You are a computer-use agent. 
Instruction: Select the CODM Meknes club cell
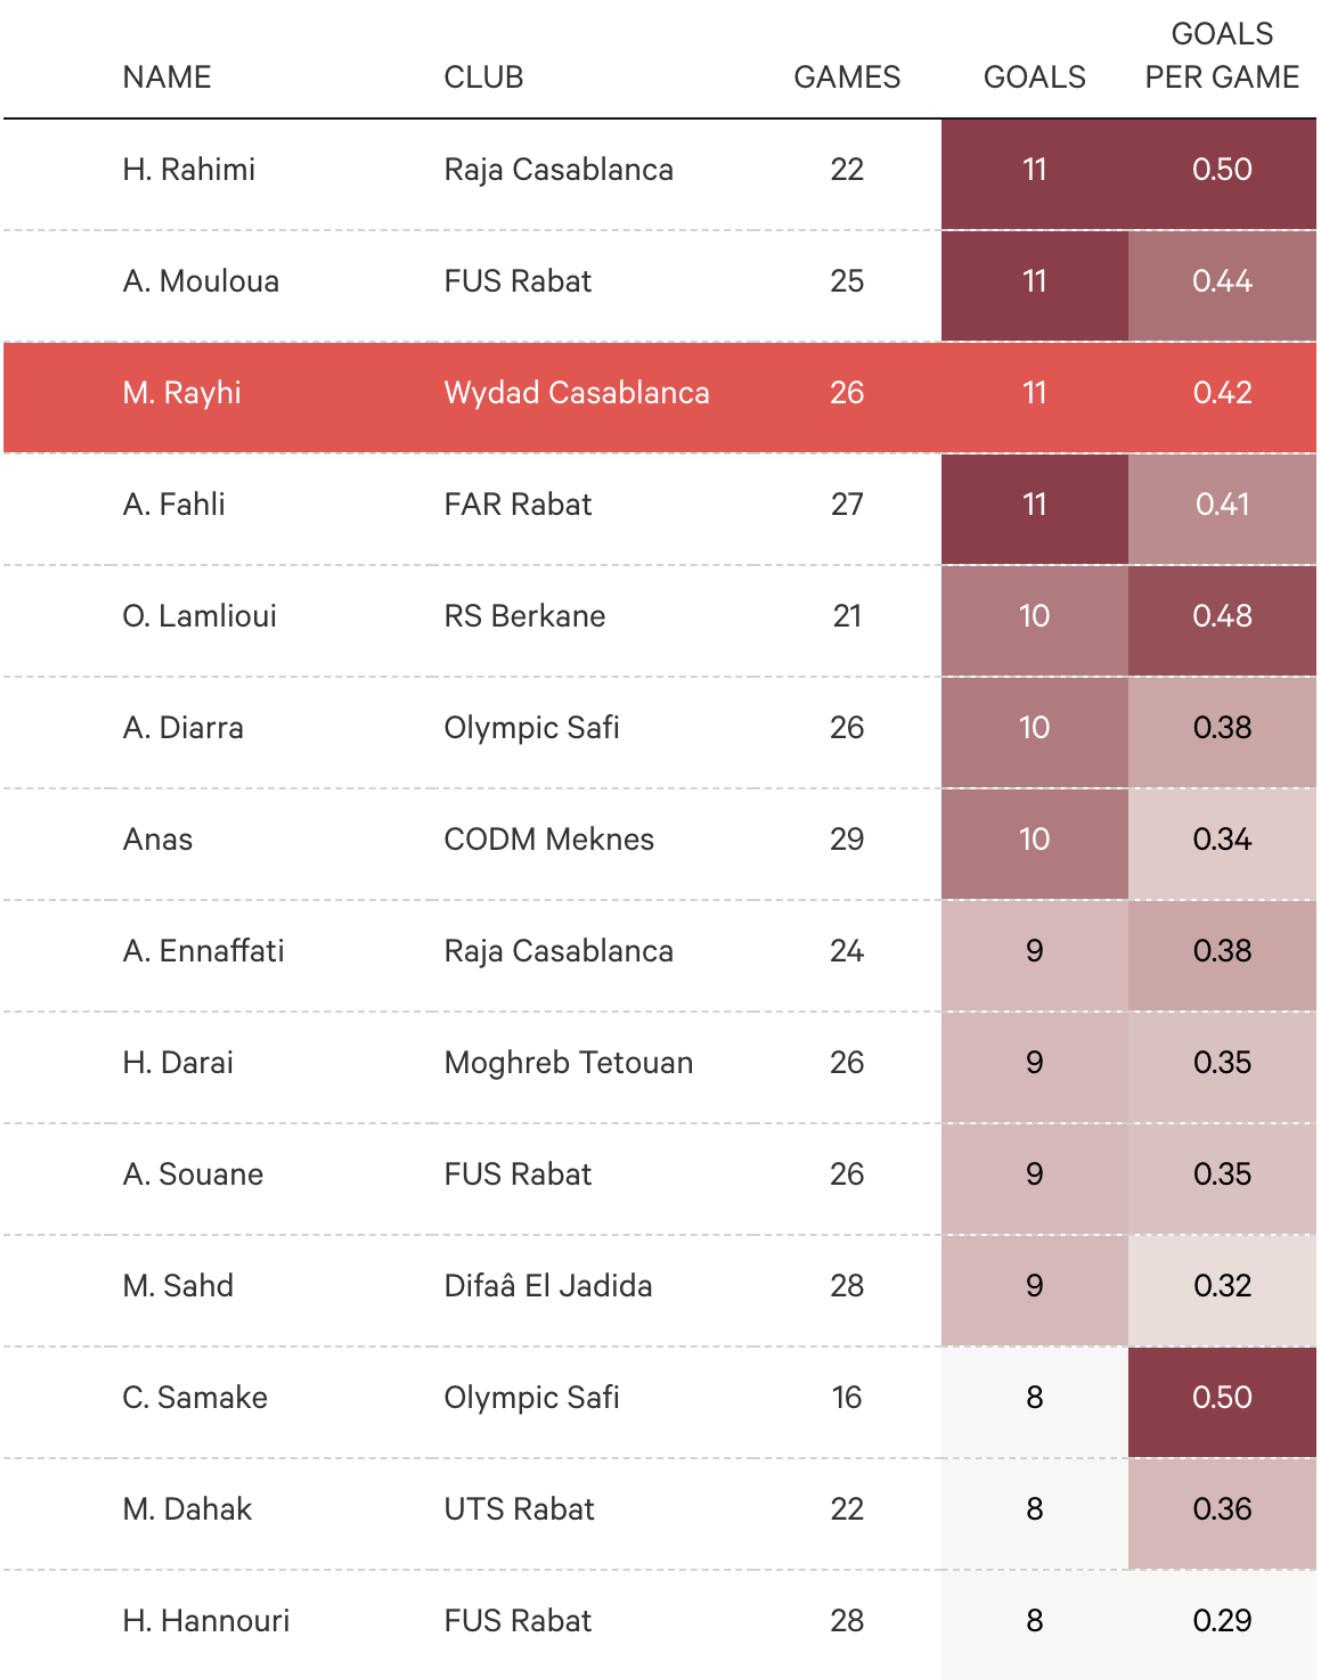(548, 839)
